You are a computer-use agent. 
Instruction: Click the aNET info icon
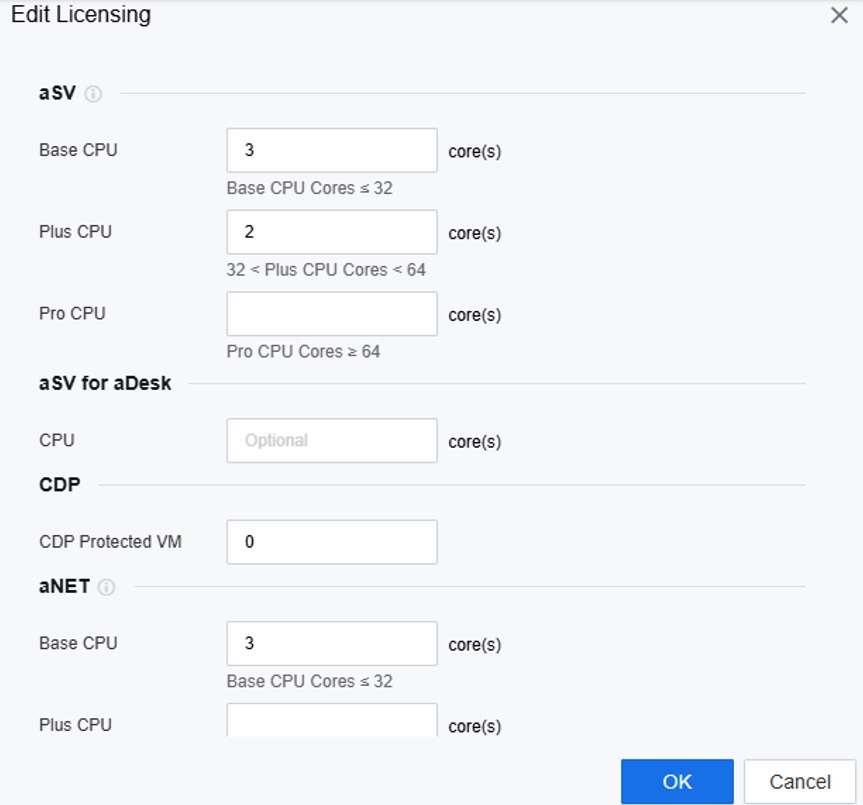click(x=106, y=587)
